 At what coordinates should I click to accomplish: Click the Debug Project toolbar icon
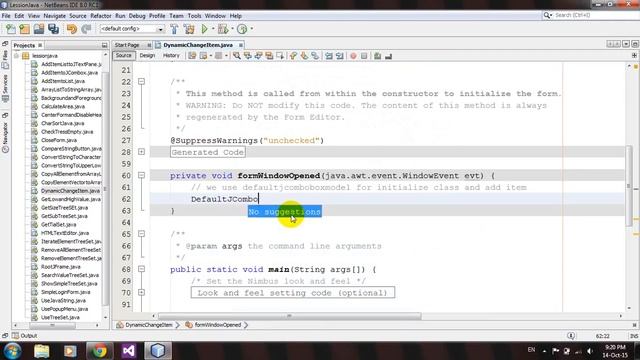tap(223, 29)
